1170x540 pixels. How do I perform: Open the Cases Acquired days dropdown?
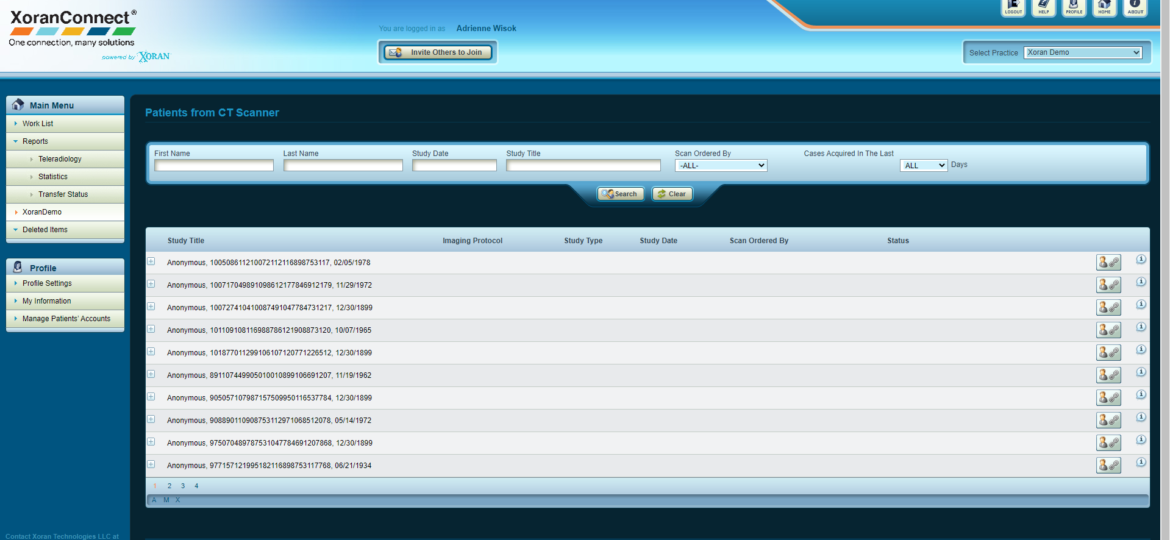click(923, 166)
